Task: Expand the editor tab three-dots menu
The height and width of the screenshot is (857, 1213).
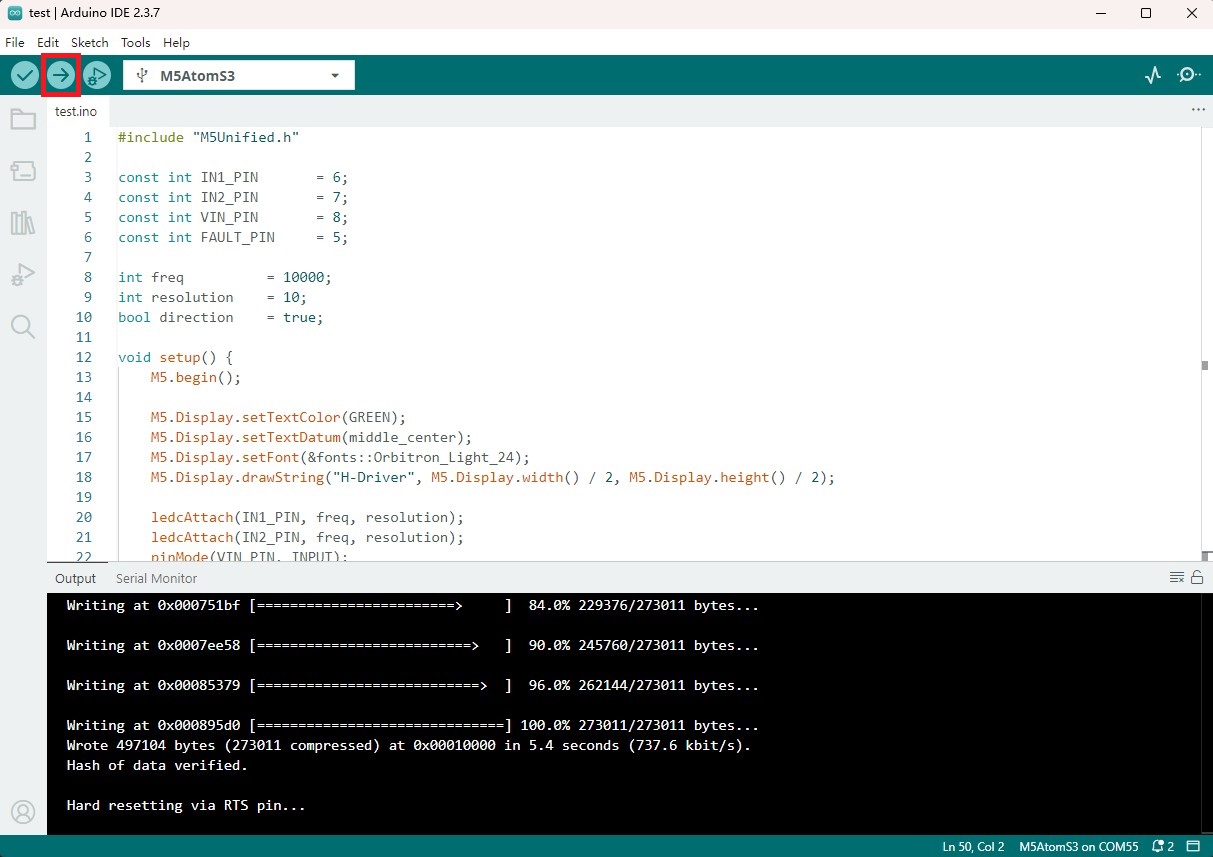Action: click(1198, 110)
